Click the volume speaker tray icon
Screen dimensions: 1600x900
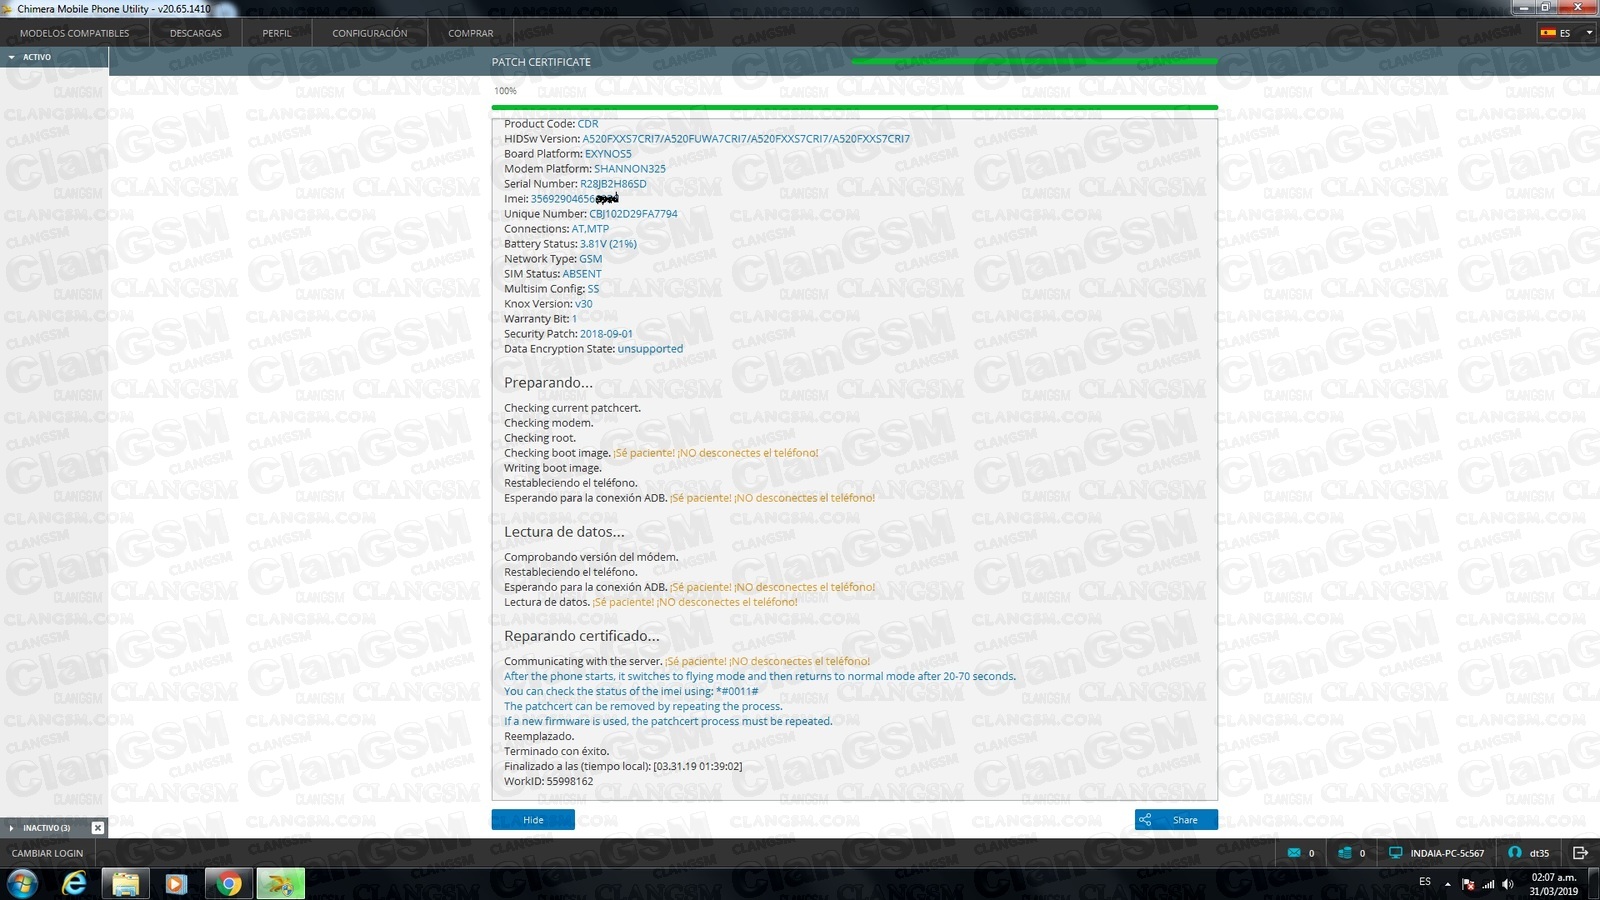coord(1508,884)
